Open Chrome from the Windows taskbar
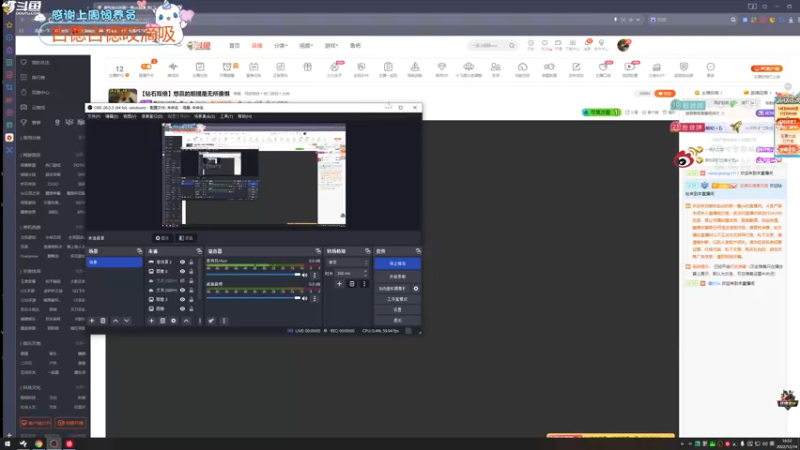800x450 pixels. pos(39,444)
